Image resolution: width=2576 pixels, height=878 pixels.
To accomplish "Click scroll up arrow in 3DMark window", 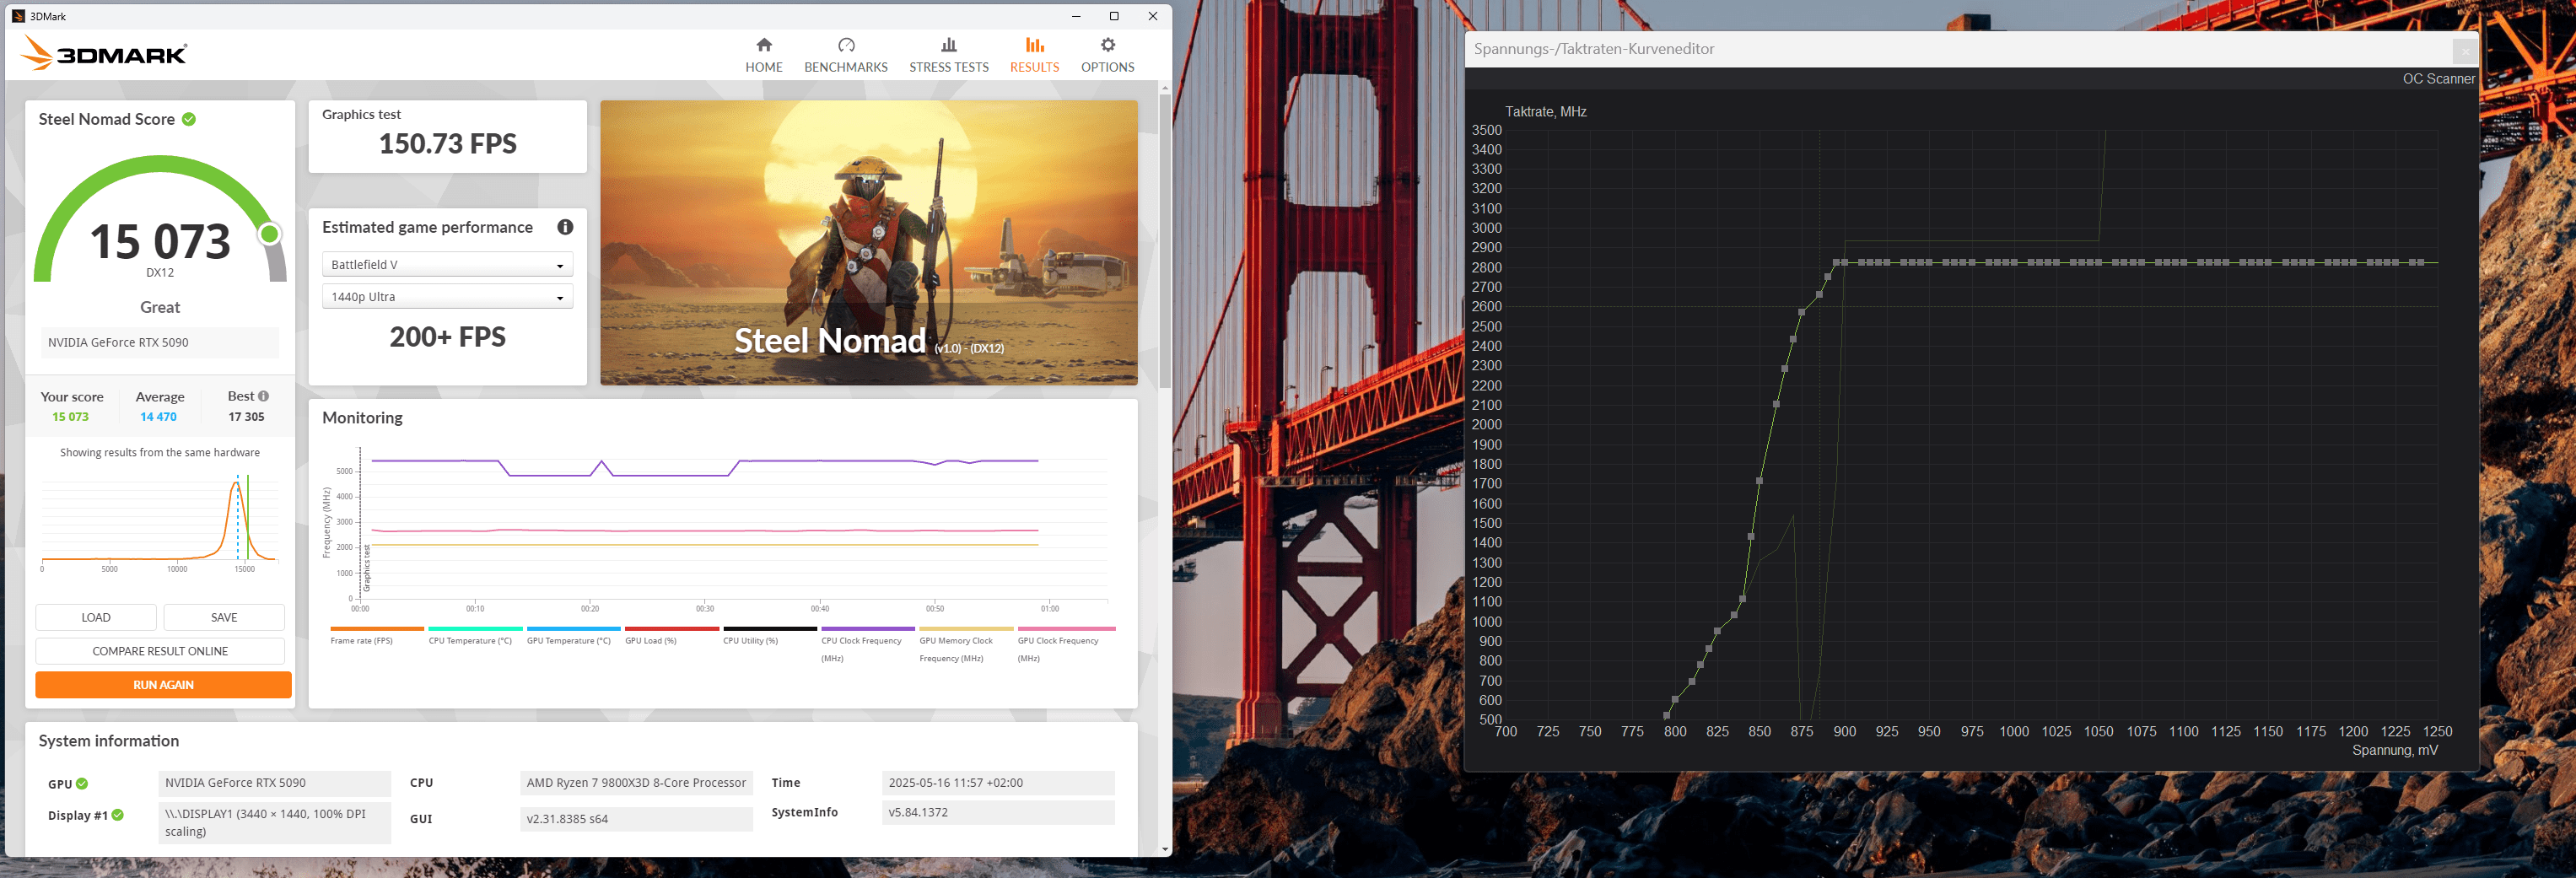I will point(1165,88).
